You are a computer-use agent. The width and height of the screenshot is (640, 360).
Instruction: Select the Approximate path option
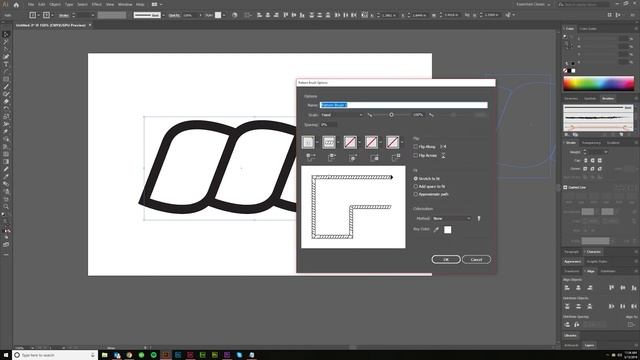416,194
